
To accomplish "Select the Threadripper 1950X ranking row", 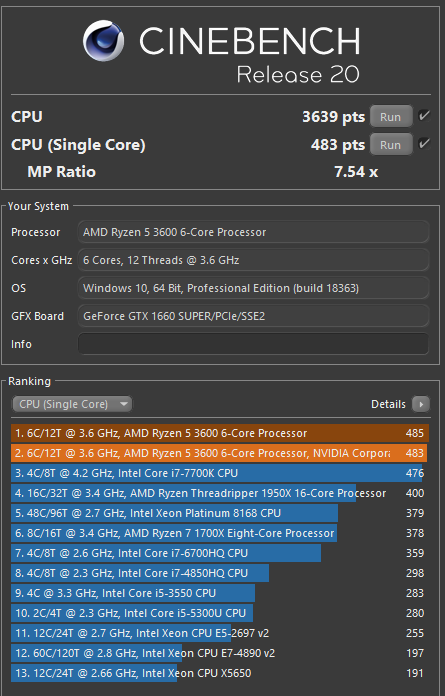I will pos(220,493).
